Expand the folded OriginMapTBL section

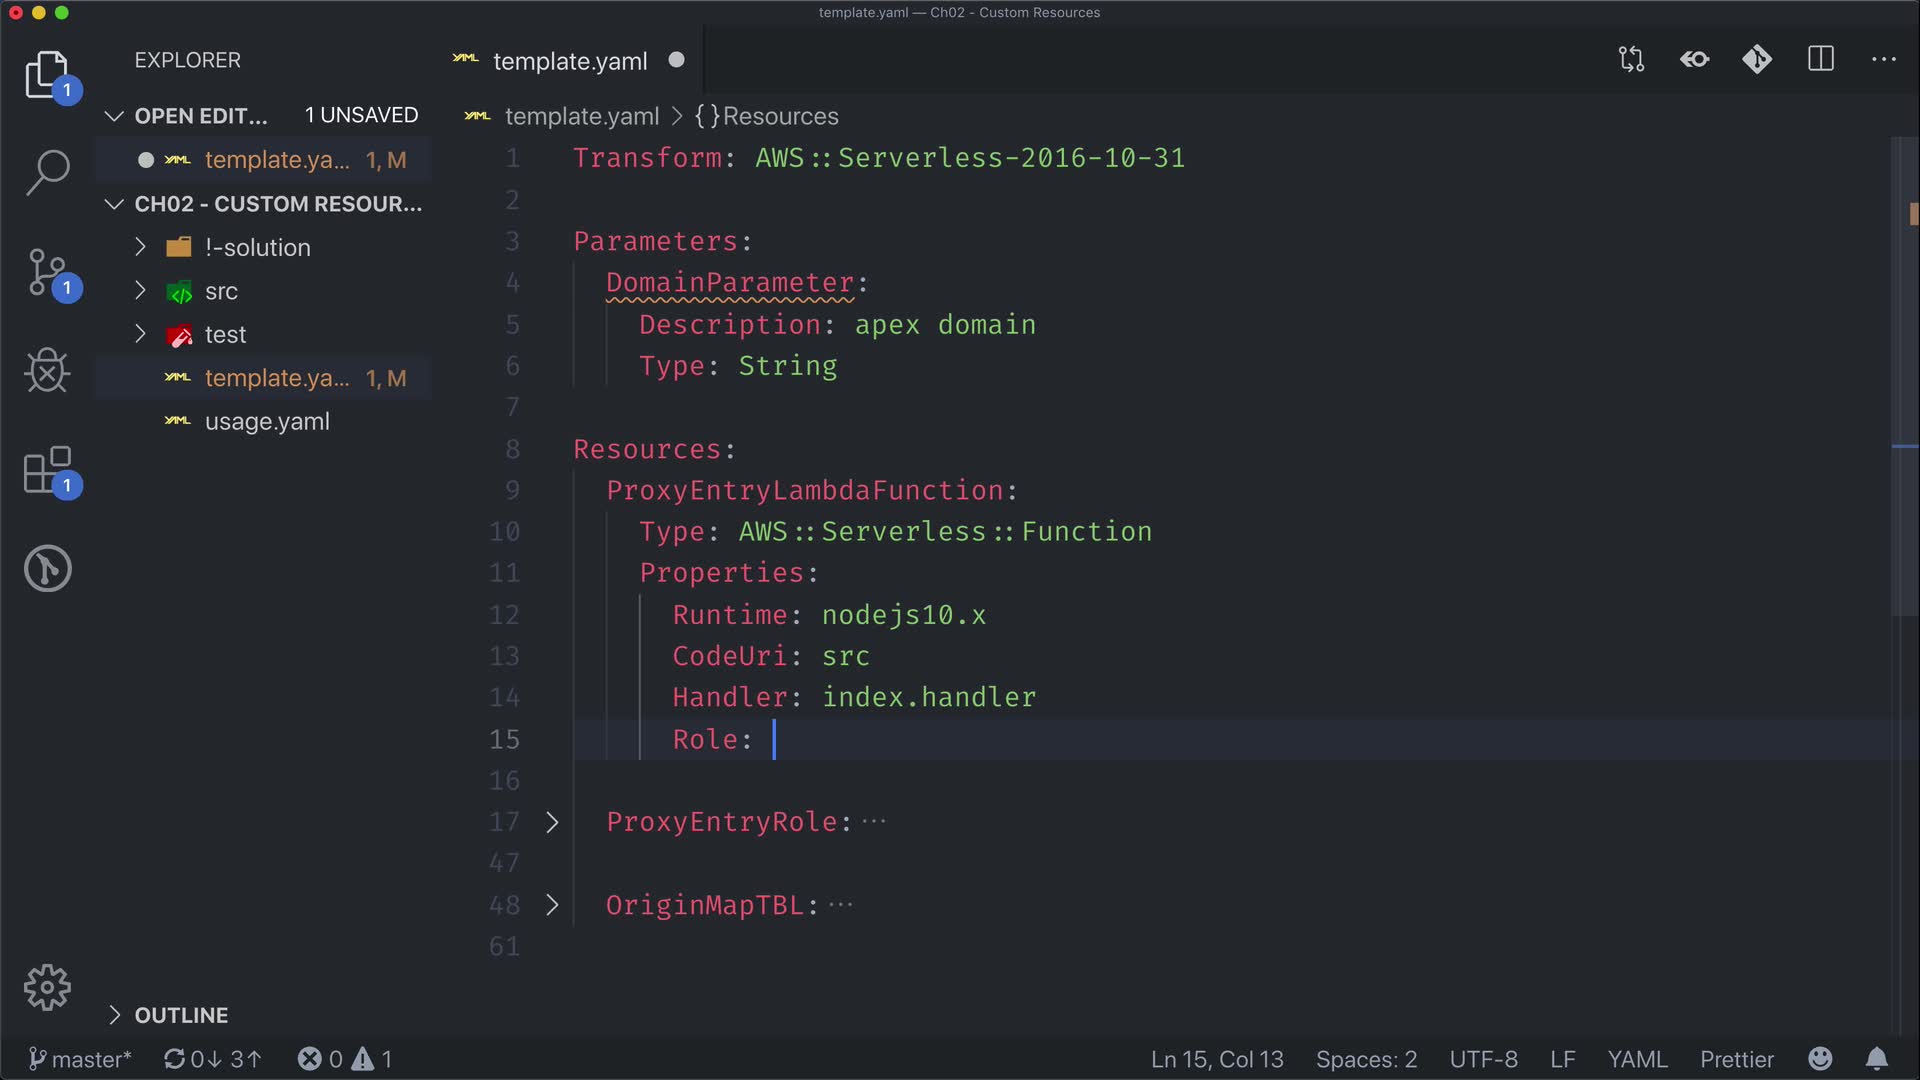552,905
